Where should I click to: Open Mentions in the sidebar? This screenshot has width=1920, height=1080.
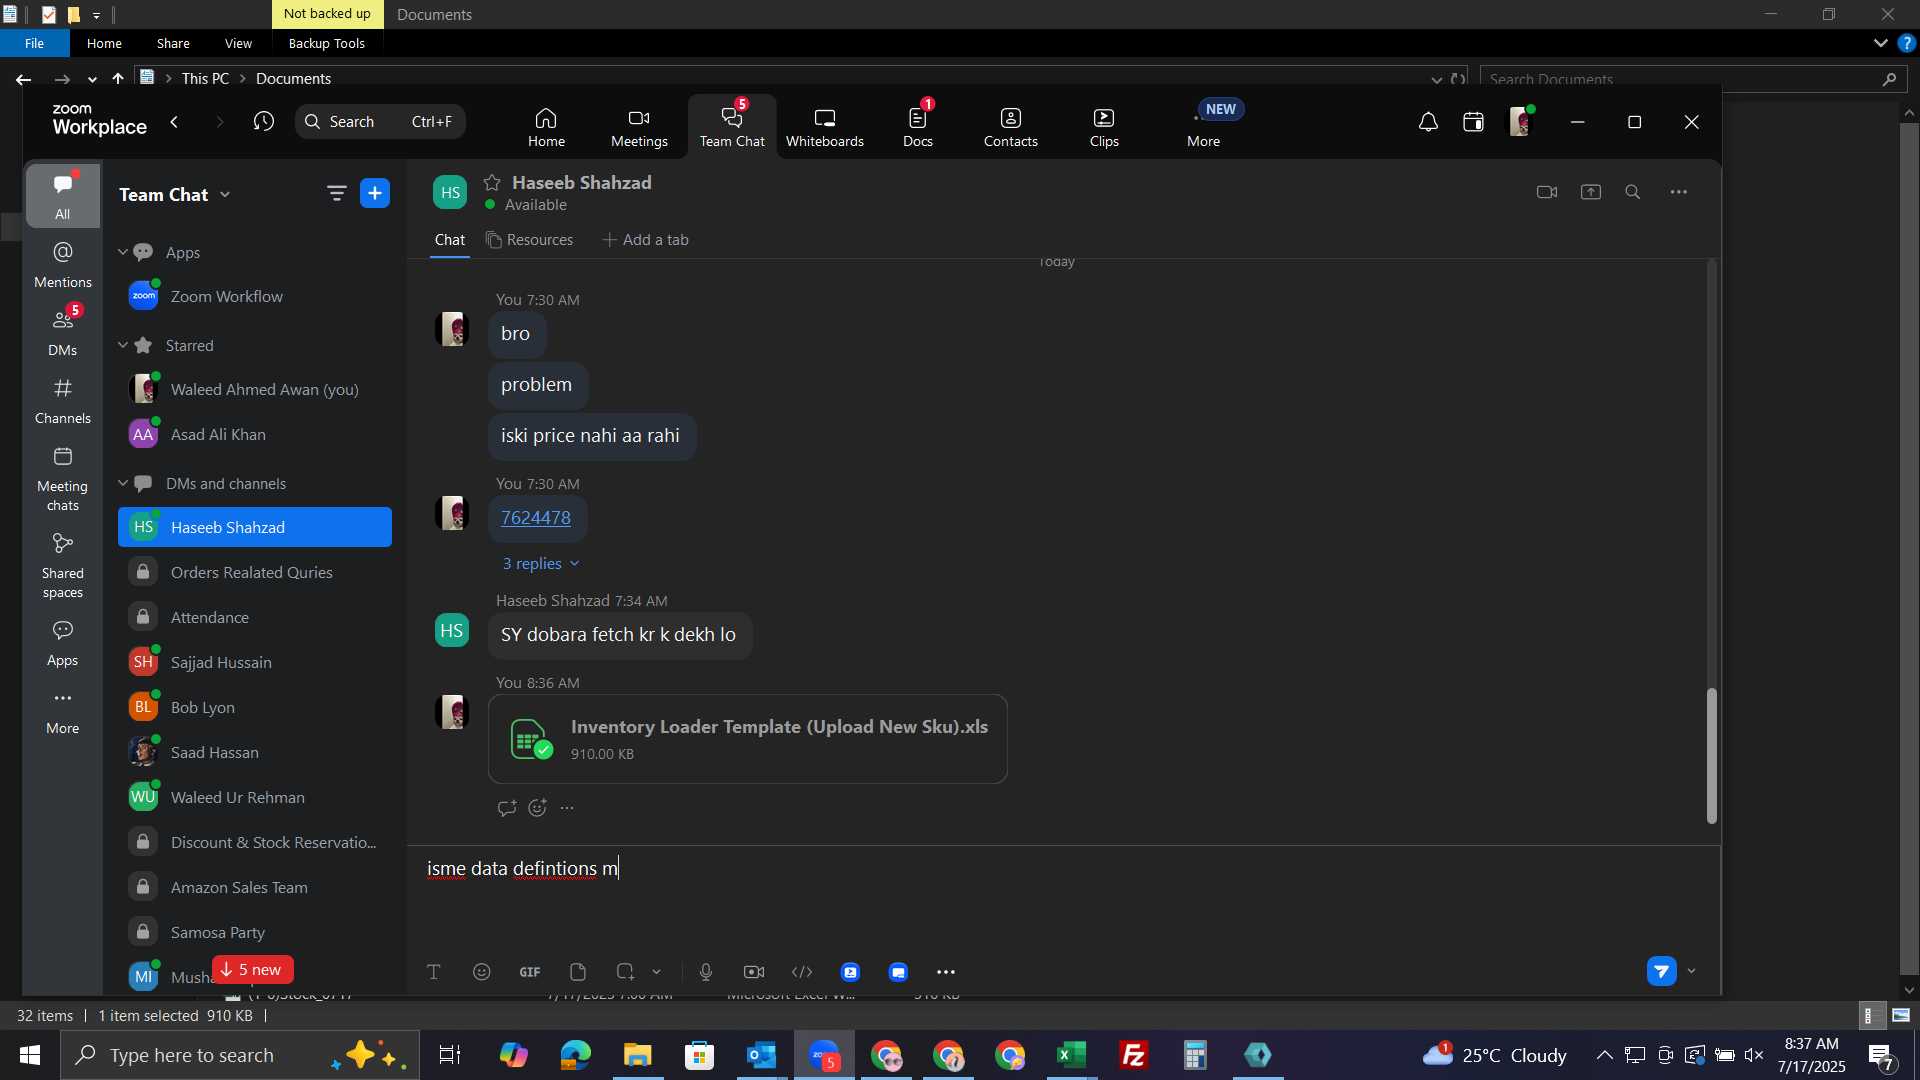pyautogui.click(x=63, y=265)
